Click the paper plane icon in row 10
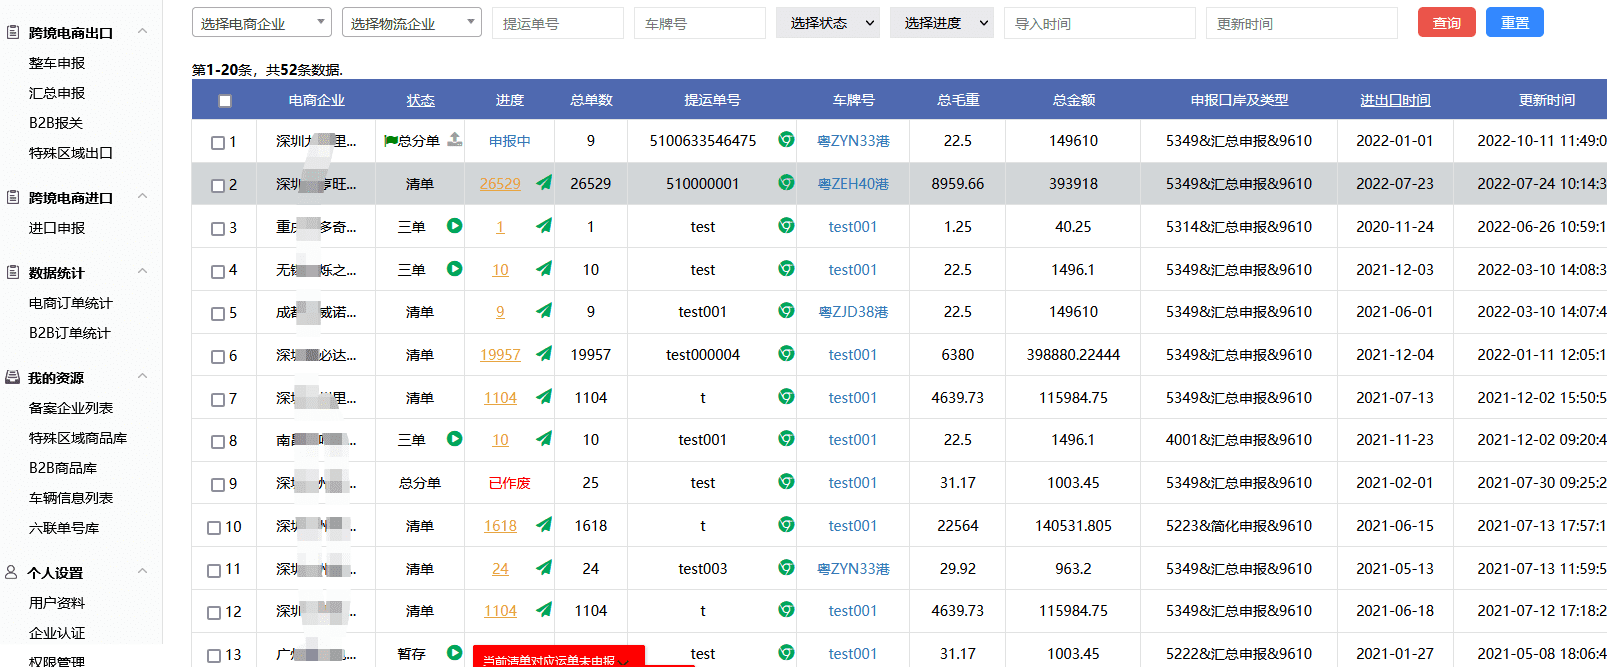 [x=544, y=525]
